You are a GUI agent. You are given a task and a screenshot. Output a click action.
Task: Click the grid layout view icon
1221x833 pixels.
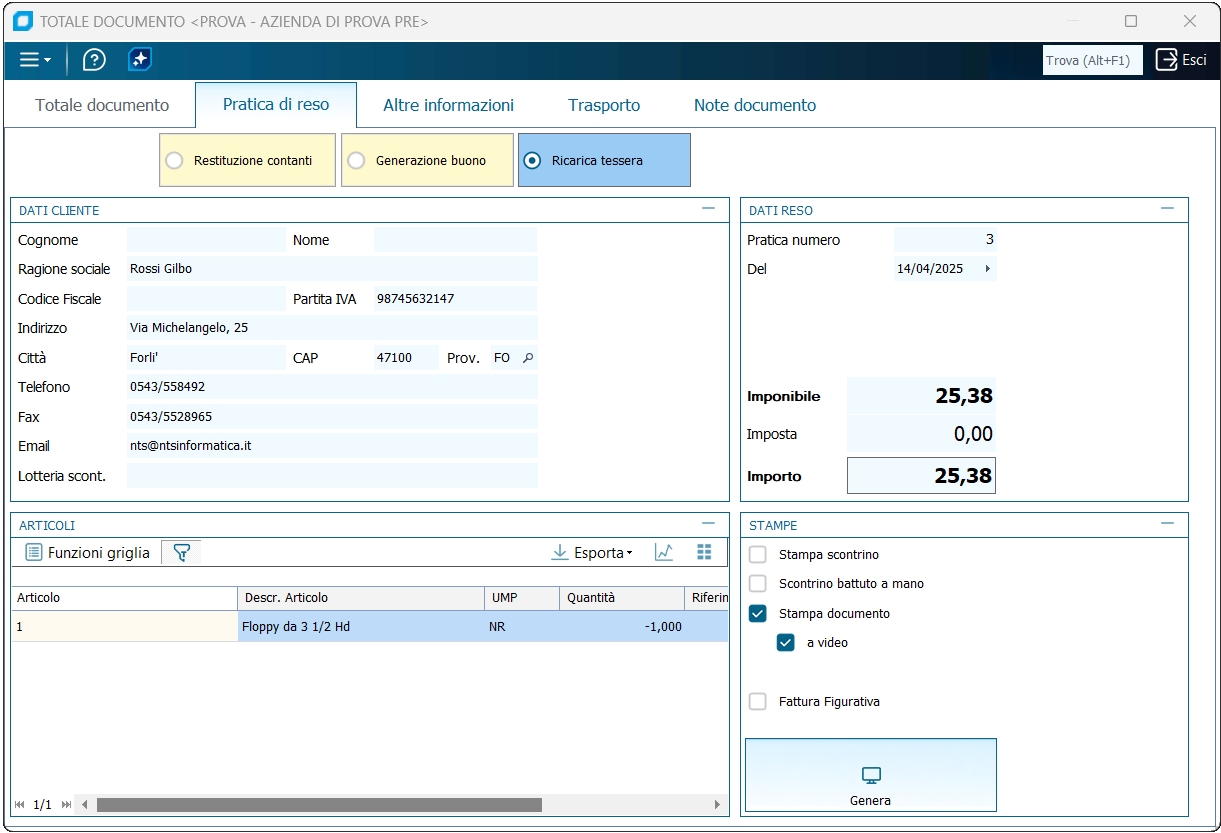point(704,553)
